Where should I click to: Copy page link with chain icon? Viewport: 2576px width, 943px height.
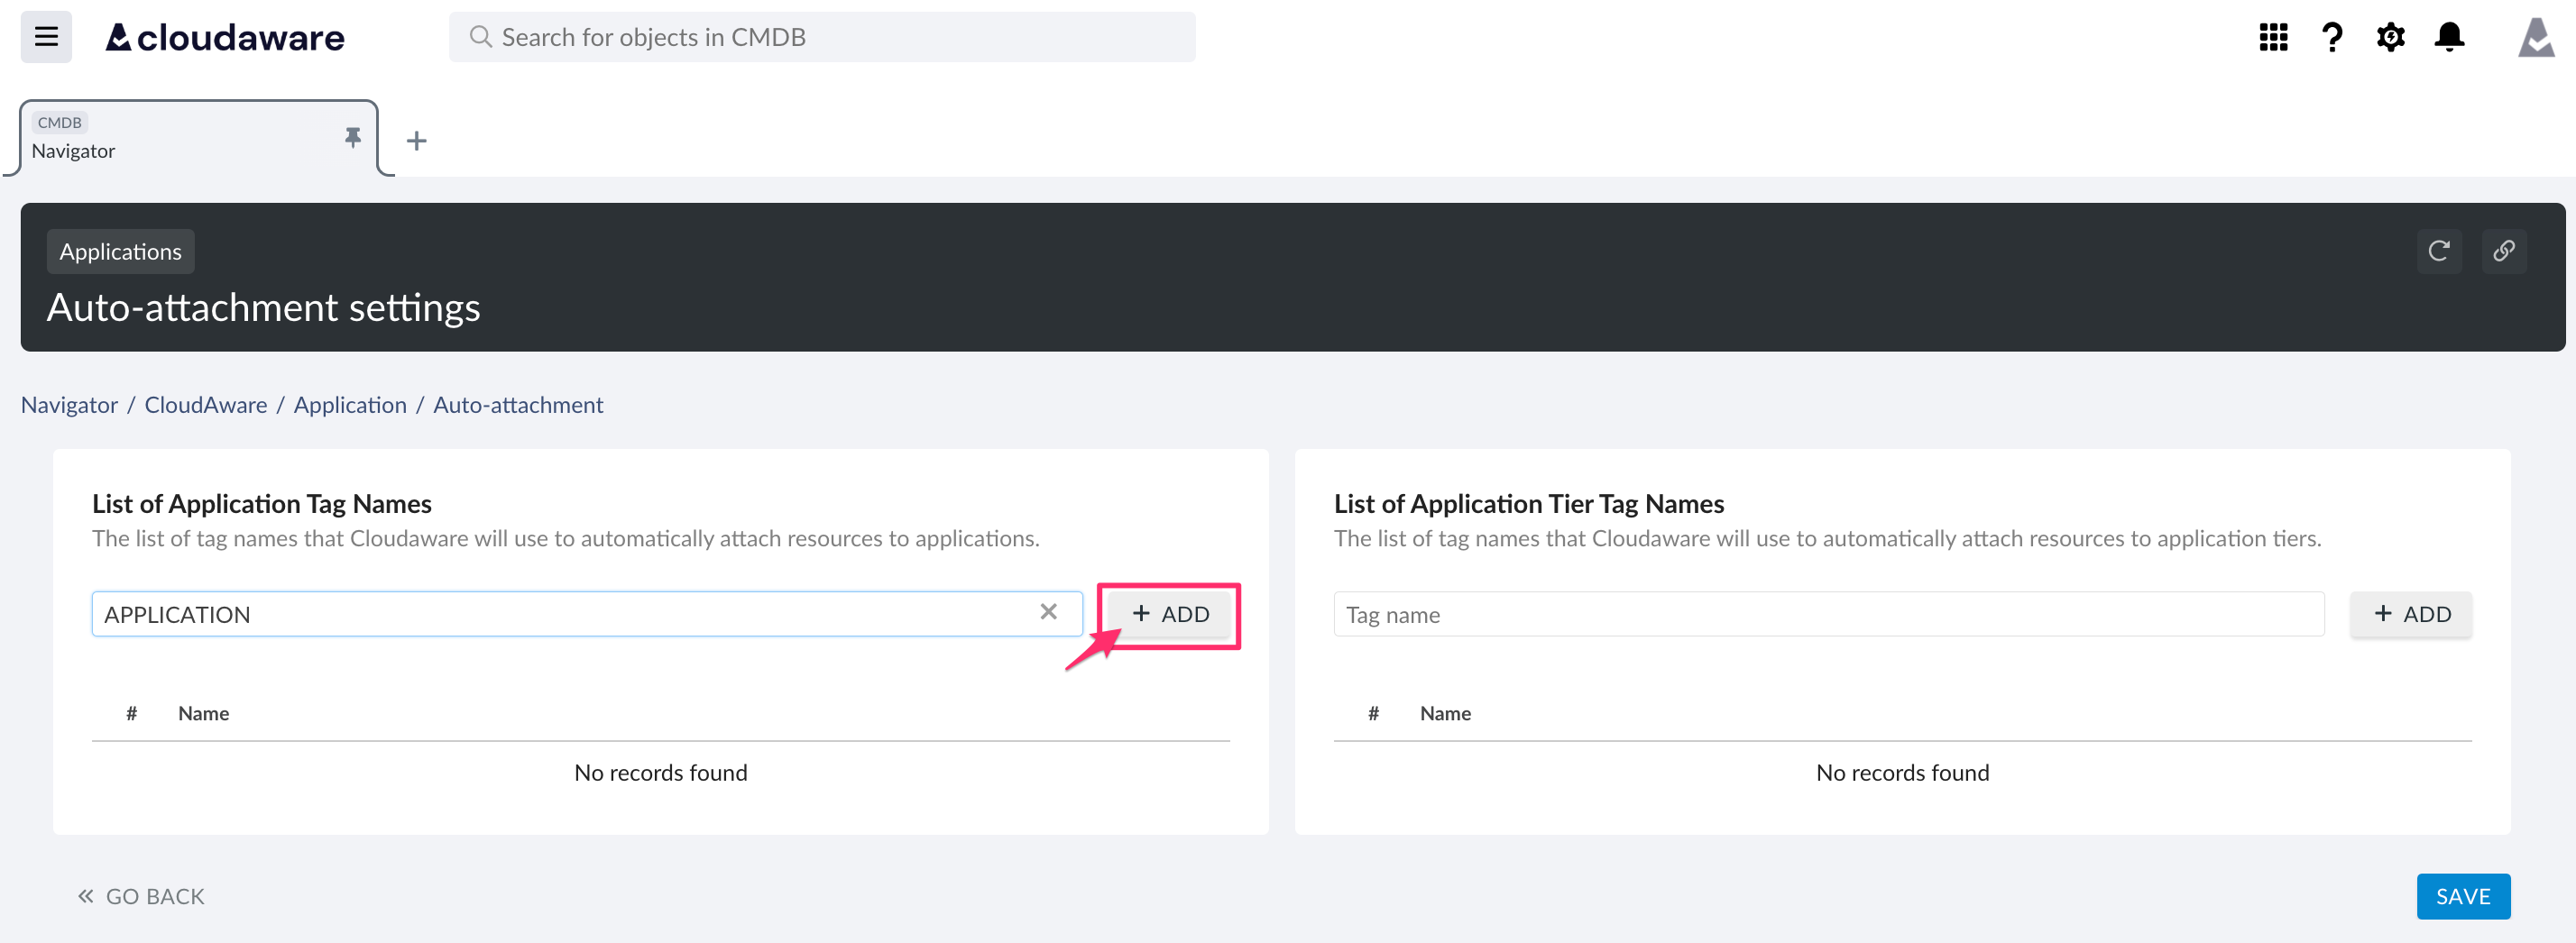click(2503, 250)
